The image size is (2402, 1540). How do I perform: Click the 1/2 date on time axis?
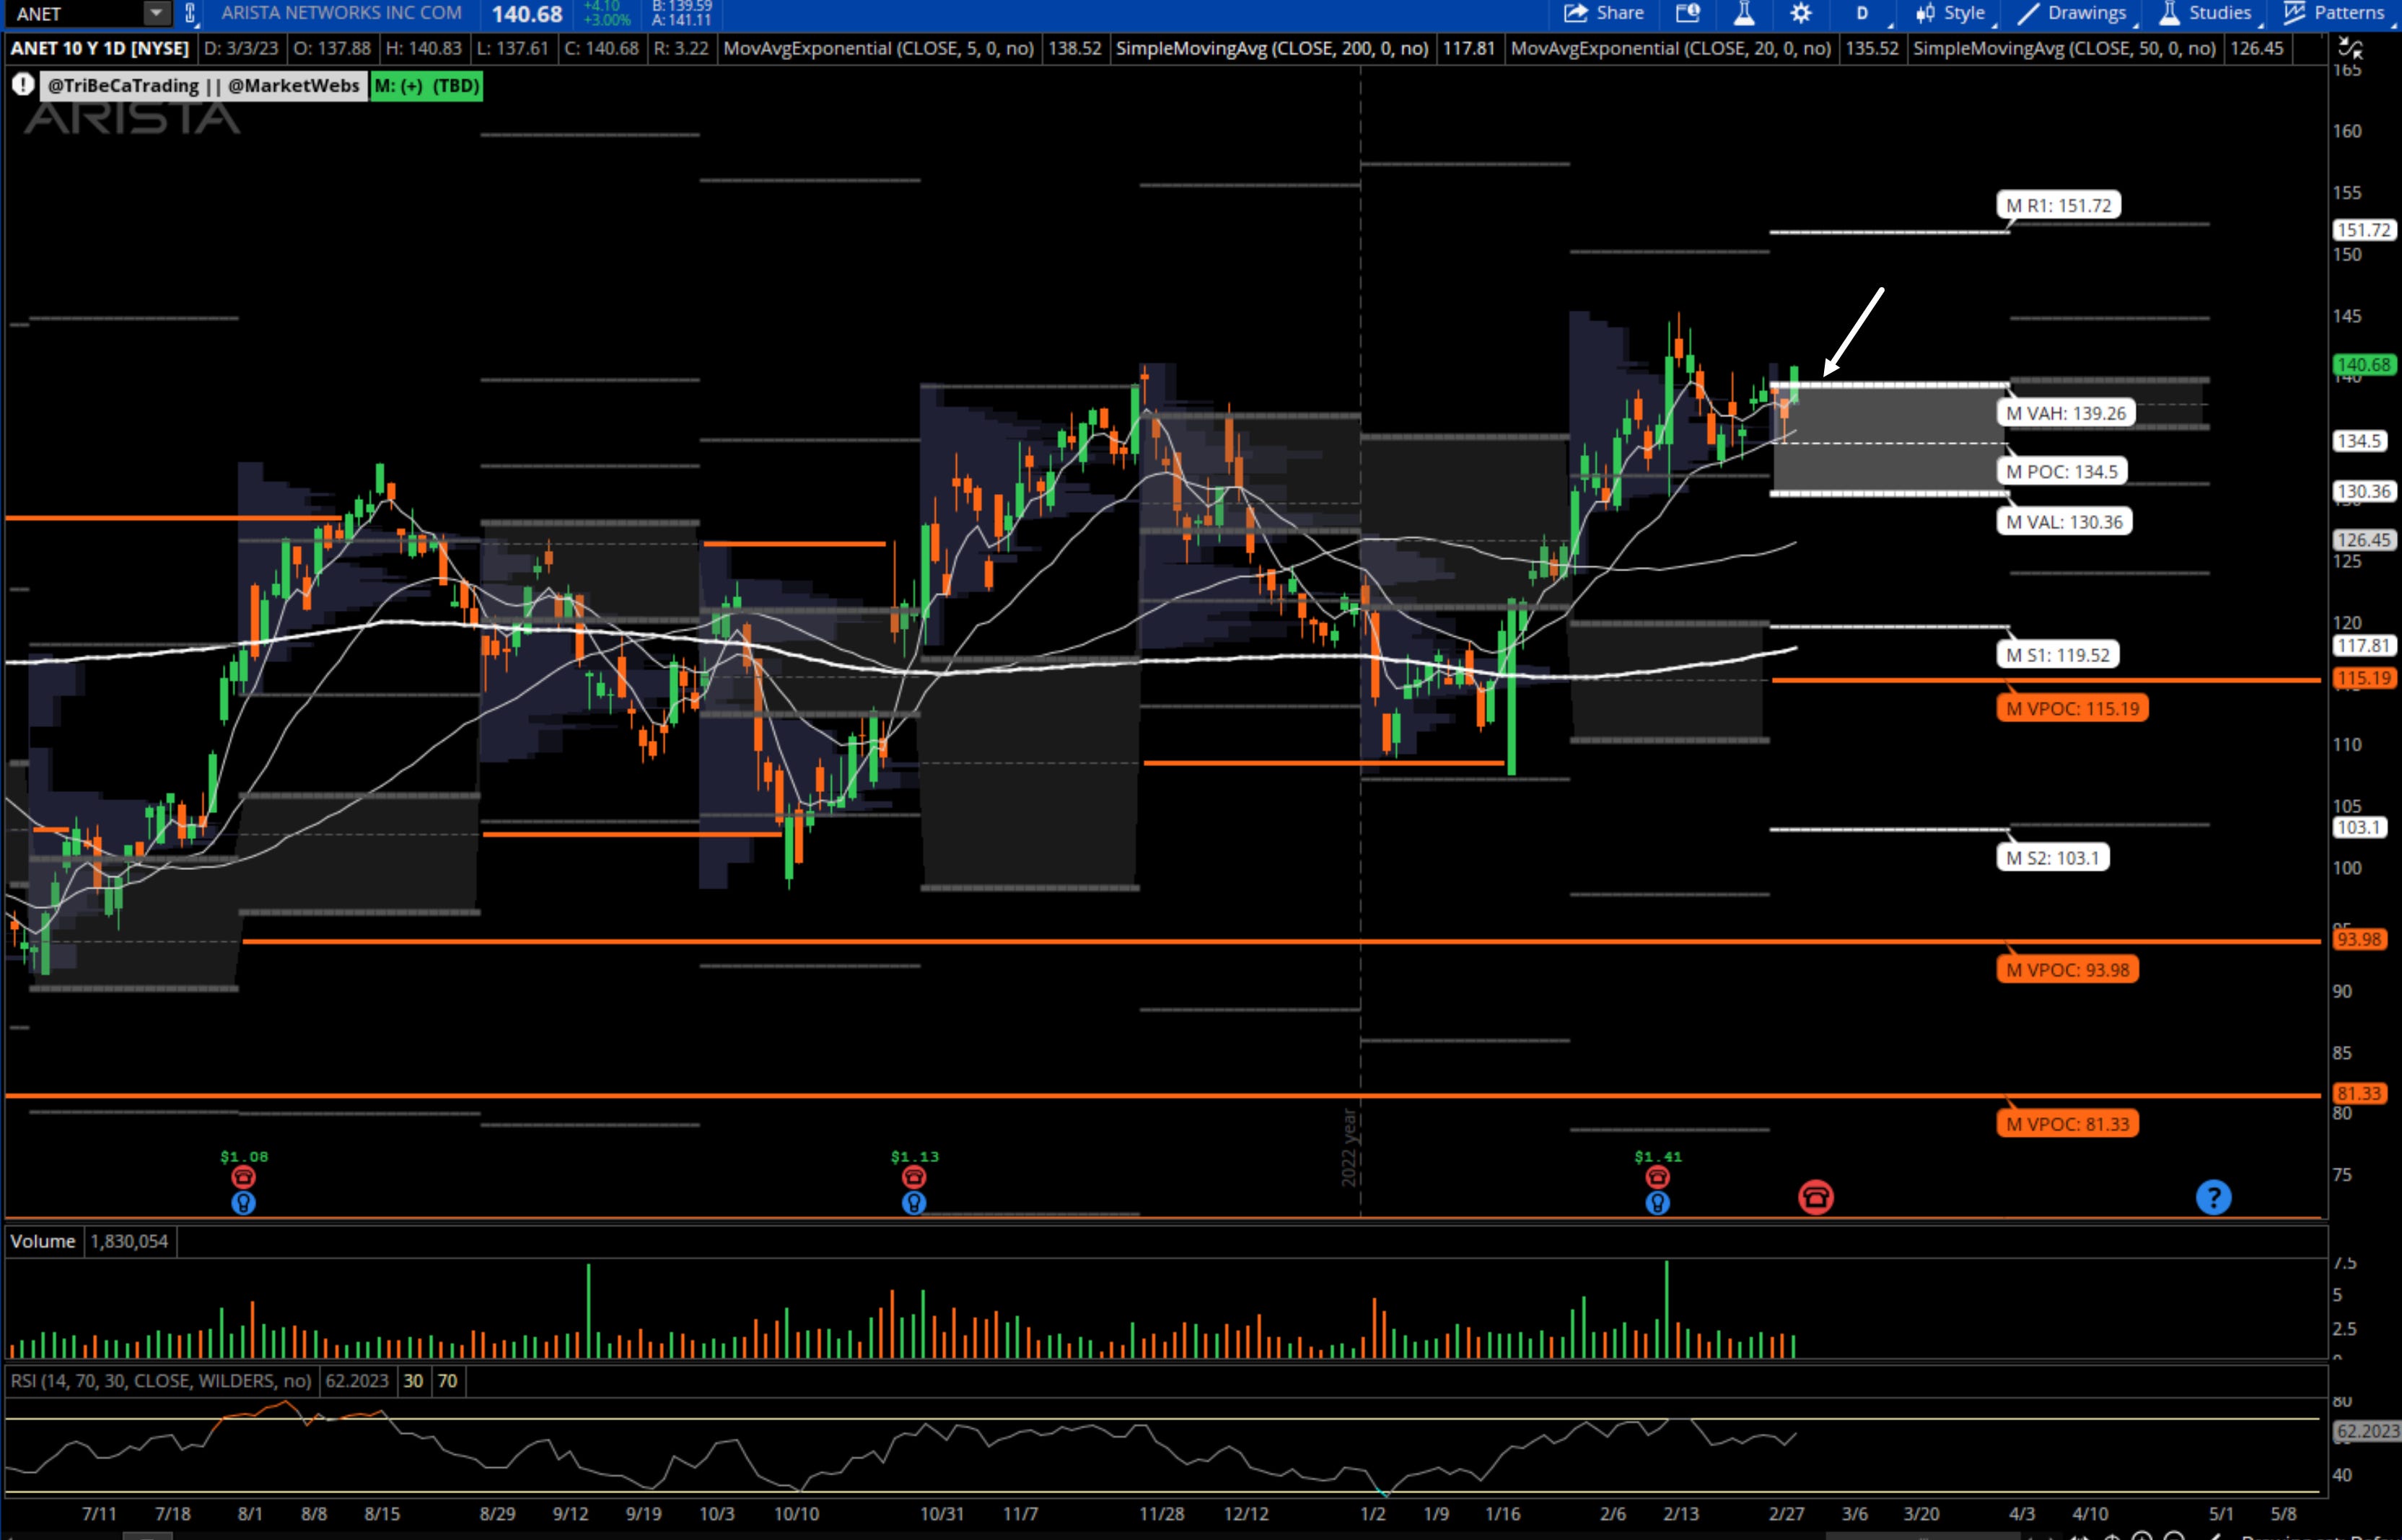pos(1373,1513)
